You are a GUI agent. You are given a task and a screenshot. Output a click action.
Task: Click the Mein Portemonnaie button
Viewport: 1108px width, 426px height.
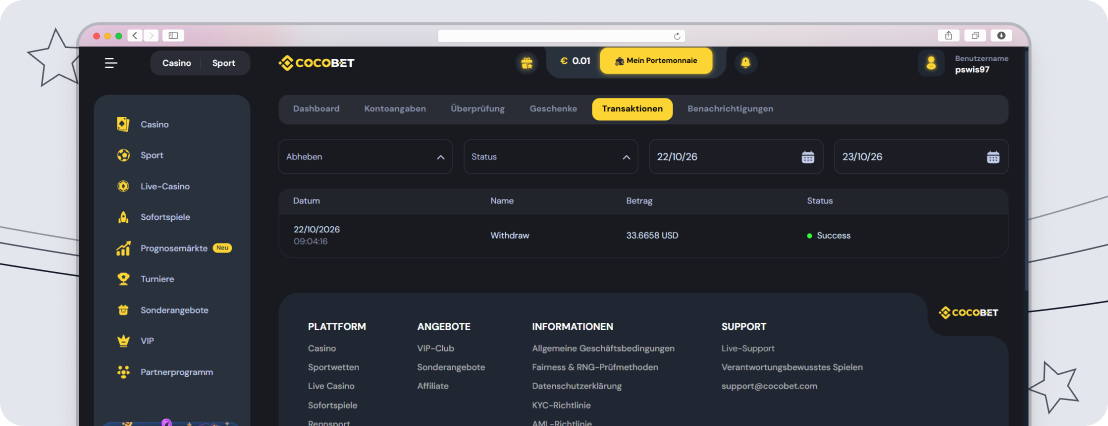[656, 61]
